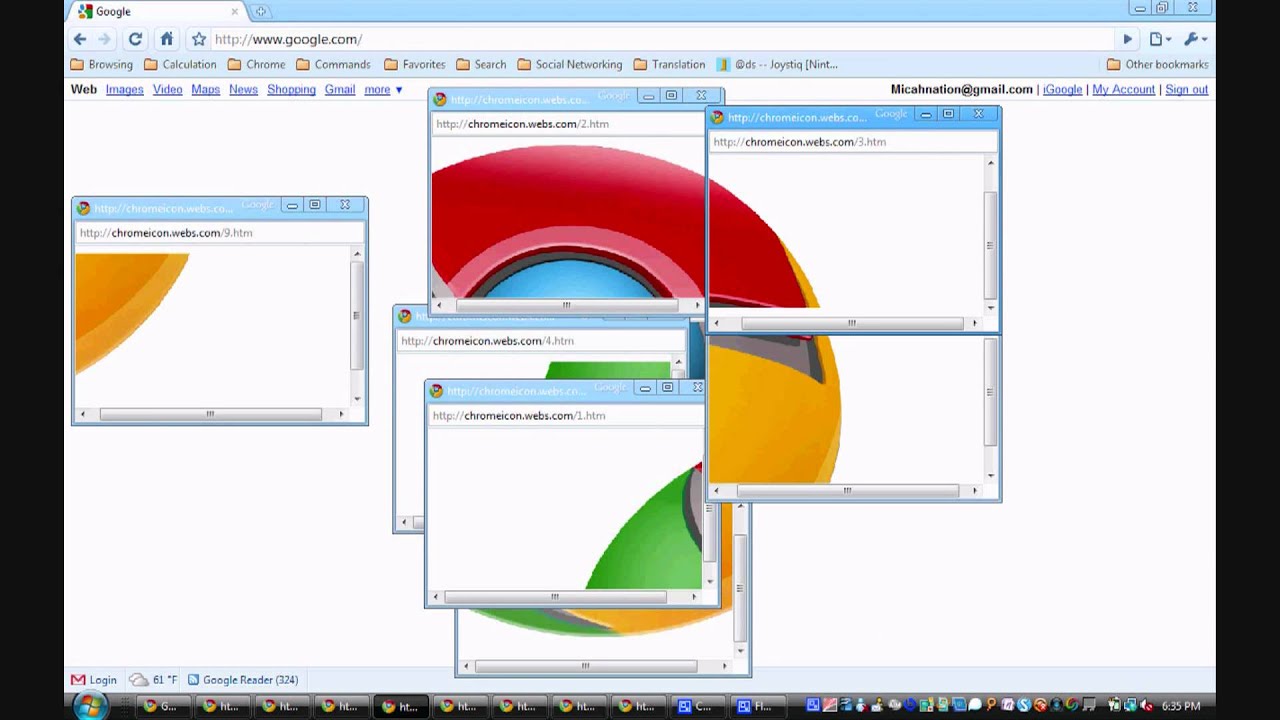
Task: Go to the Home page icon
Action: tap(167, 39)
